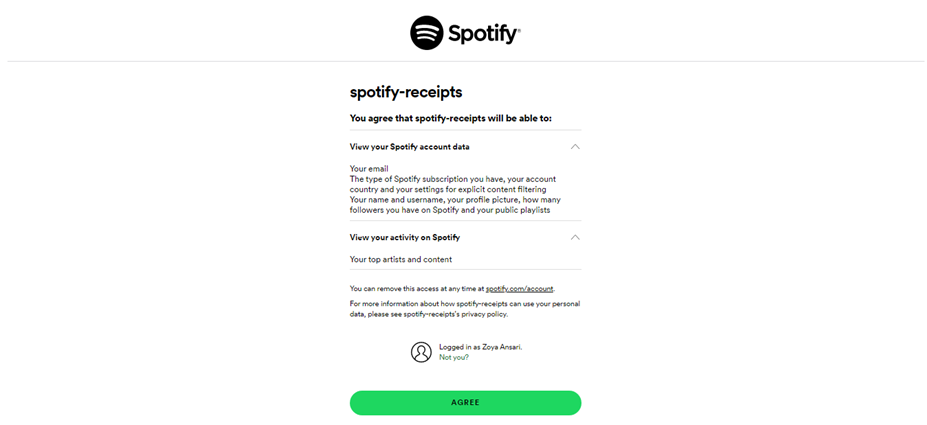Click the Spotify wordmark text
The image size is (927, 425).
pos(484,33)
